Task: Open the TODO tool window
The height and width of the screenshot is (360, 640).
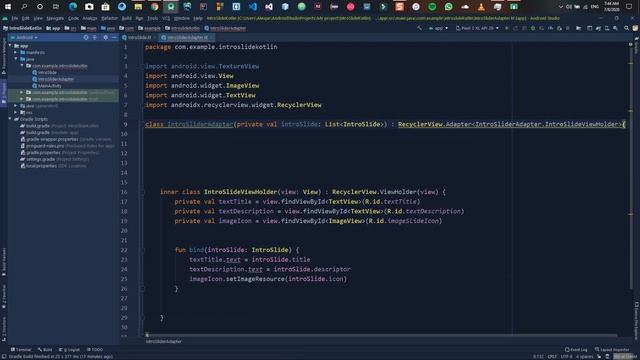Action: (x=95, y=350)
